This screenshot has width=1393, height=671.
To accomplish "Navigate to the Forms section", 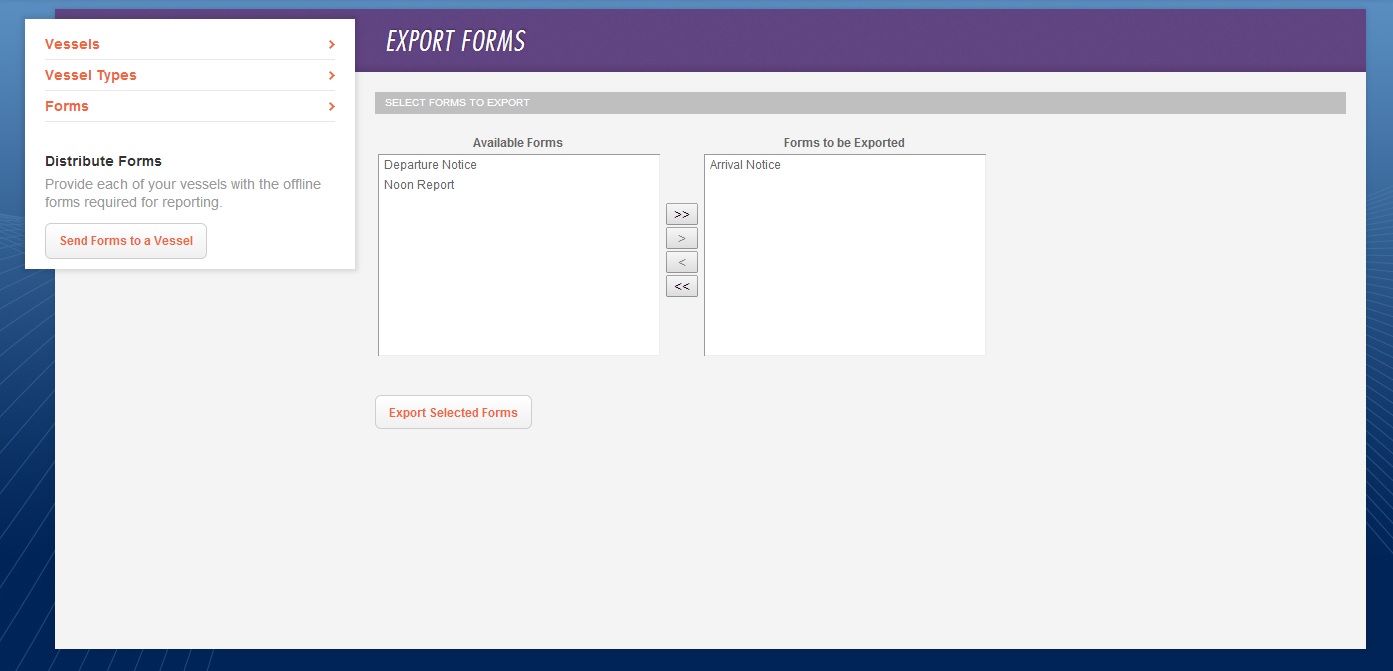I will tap(66, 106).
